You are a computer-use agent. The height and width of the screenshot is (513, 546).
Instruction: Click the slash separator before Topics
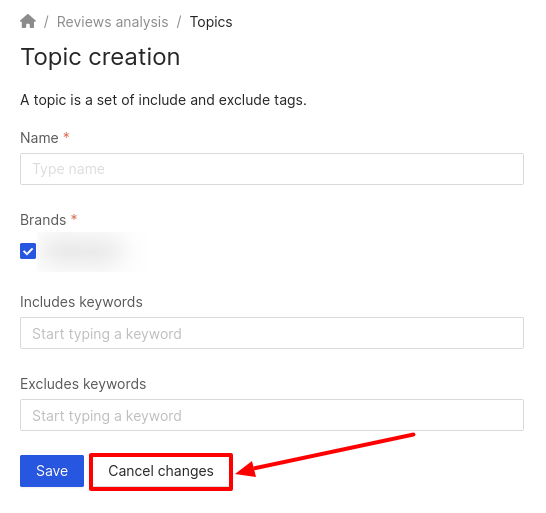[179, 22]
